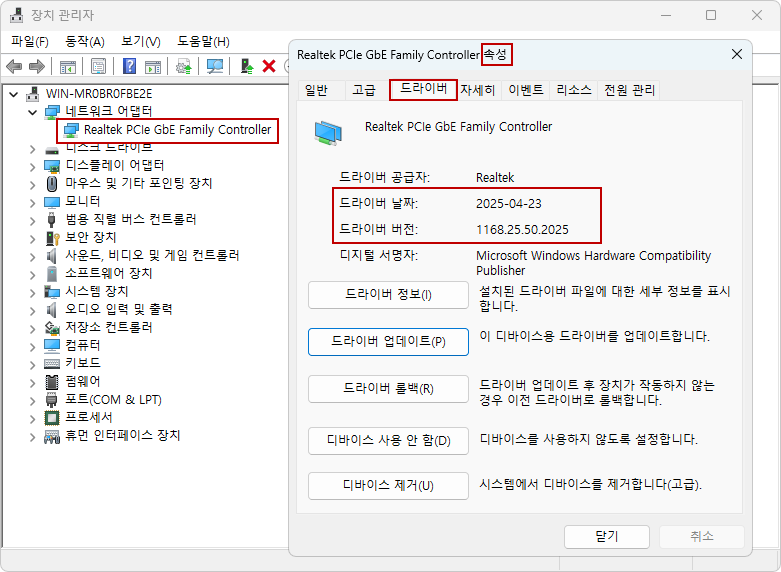
Task: Click the 디바이스 사용 안 함(D) button
Action: click(x=389, y=441)
